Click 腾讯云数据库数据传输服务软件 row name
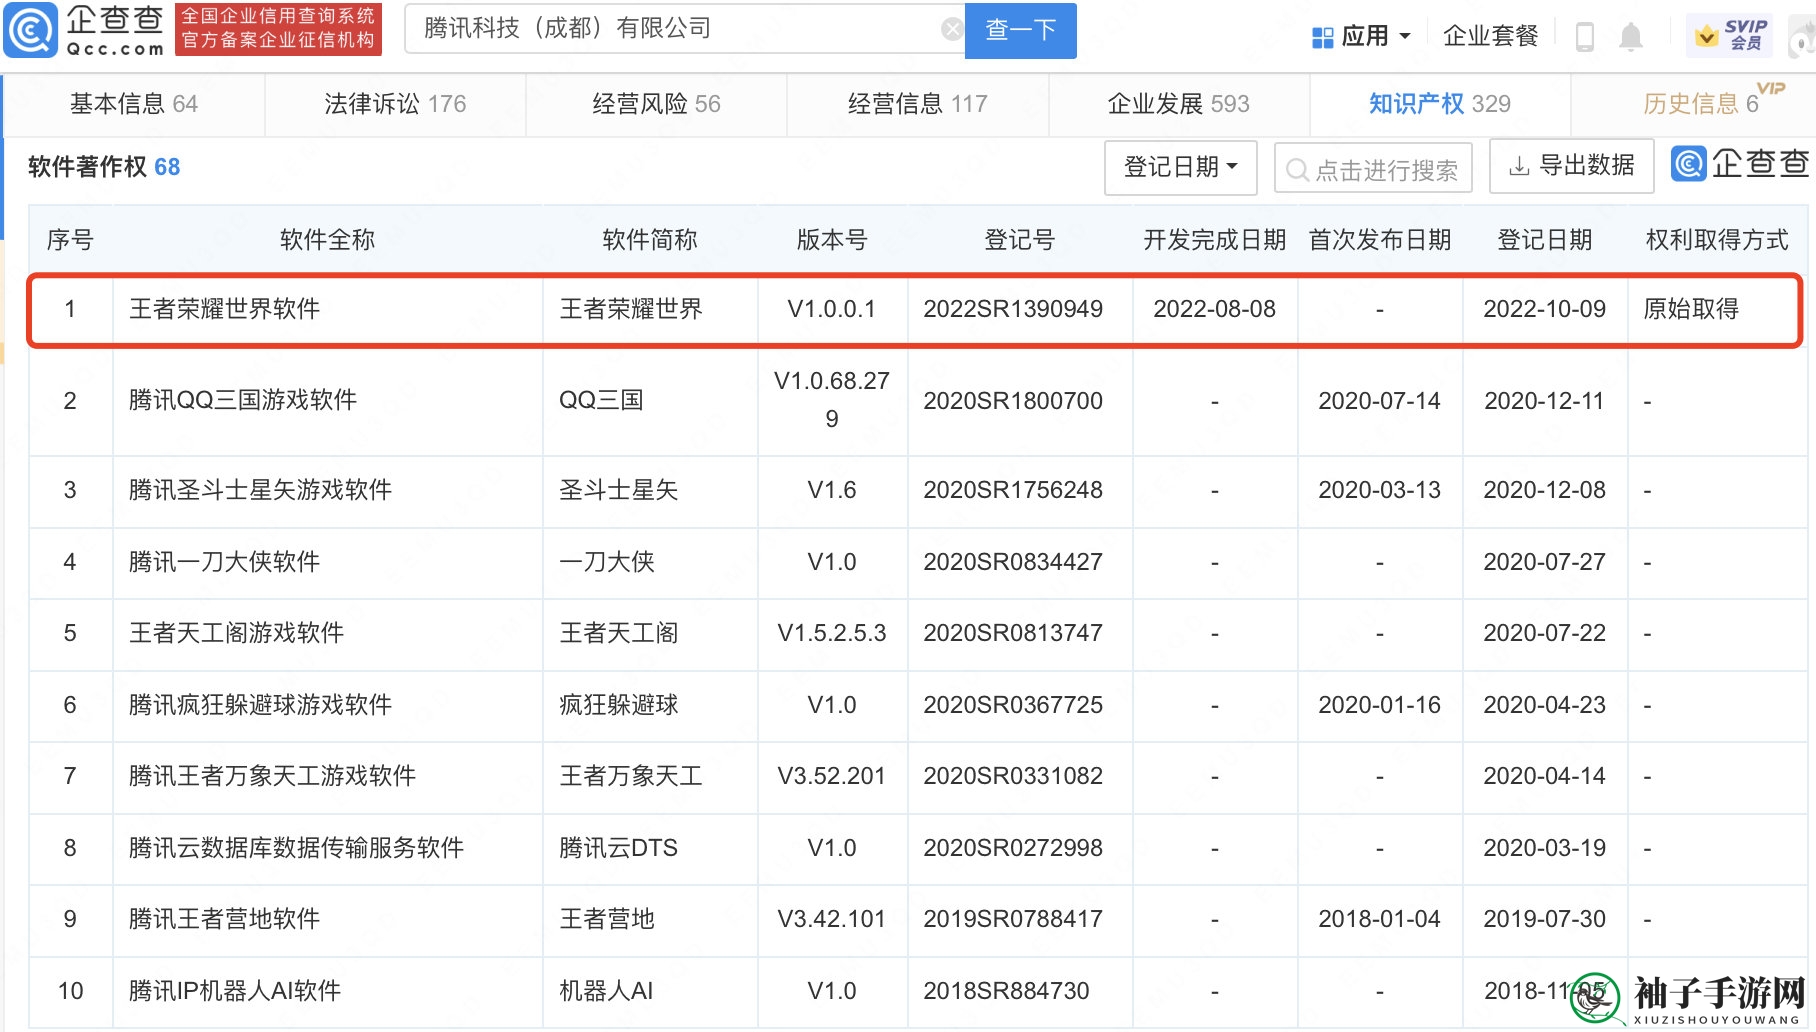Screen dimensions: 1816x1032 (x=296, y=848)
